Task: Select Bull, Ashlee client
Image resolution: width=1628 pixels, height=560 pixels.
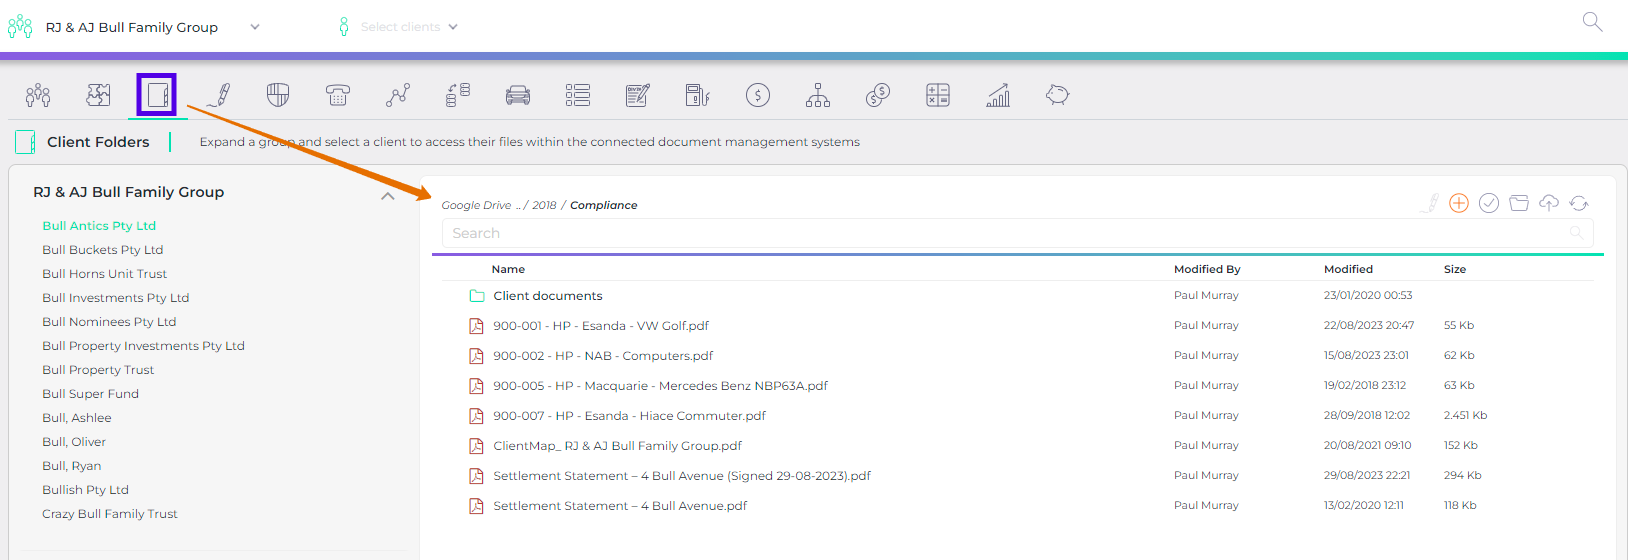Action: tap(76, 418)
